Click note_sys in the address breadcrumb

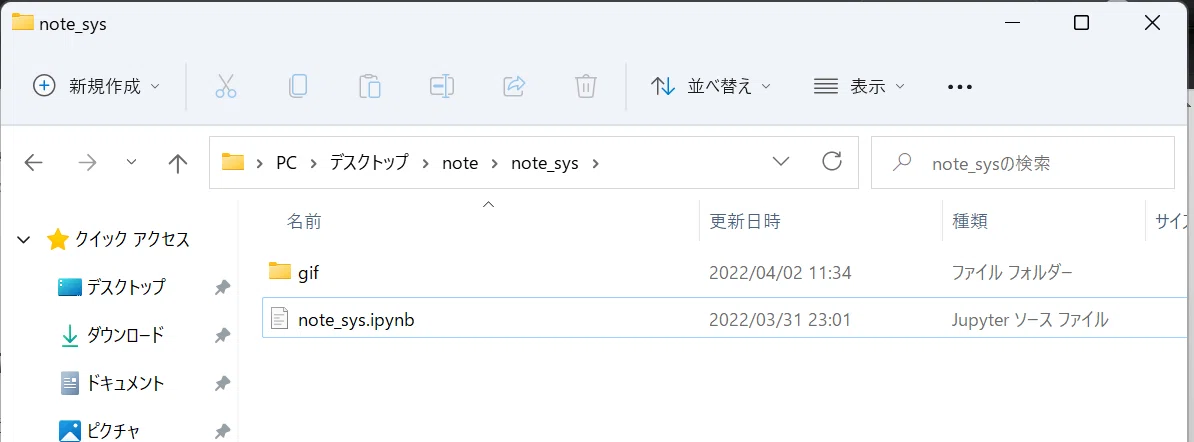point(544,162)
